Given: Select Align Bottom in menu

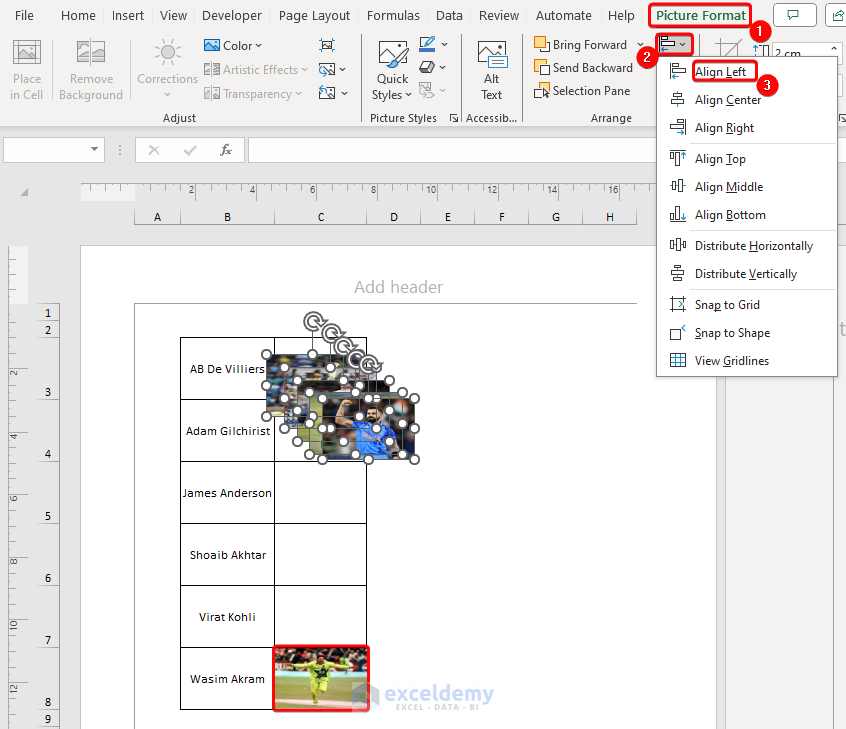Looking at the screenshot, I should pos(730,215).
